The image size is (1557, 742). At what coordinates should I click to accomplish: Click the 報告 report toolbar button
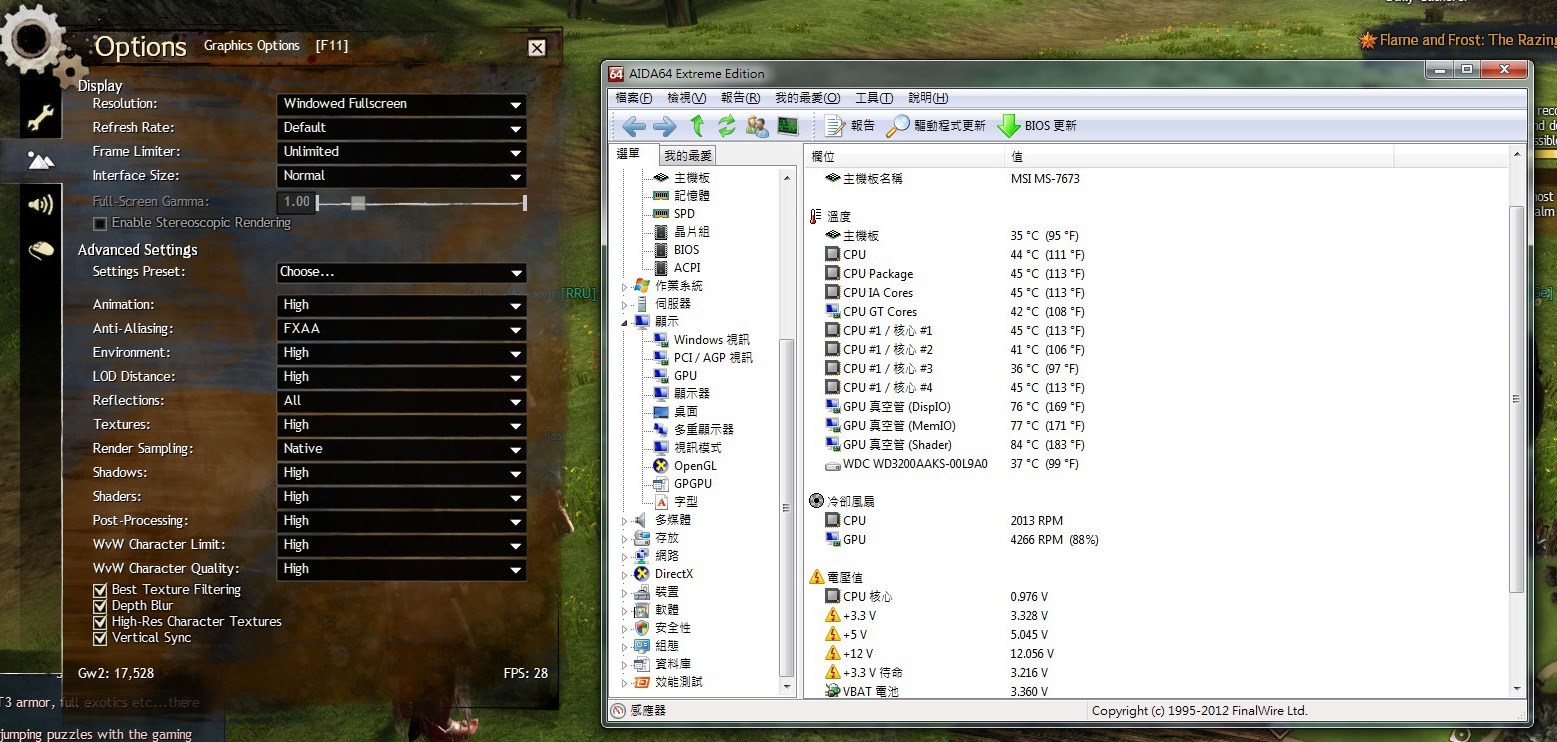click(850, 126)
